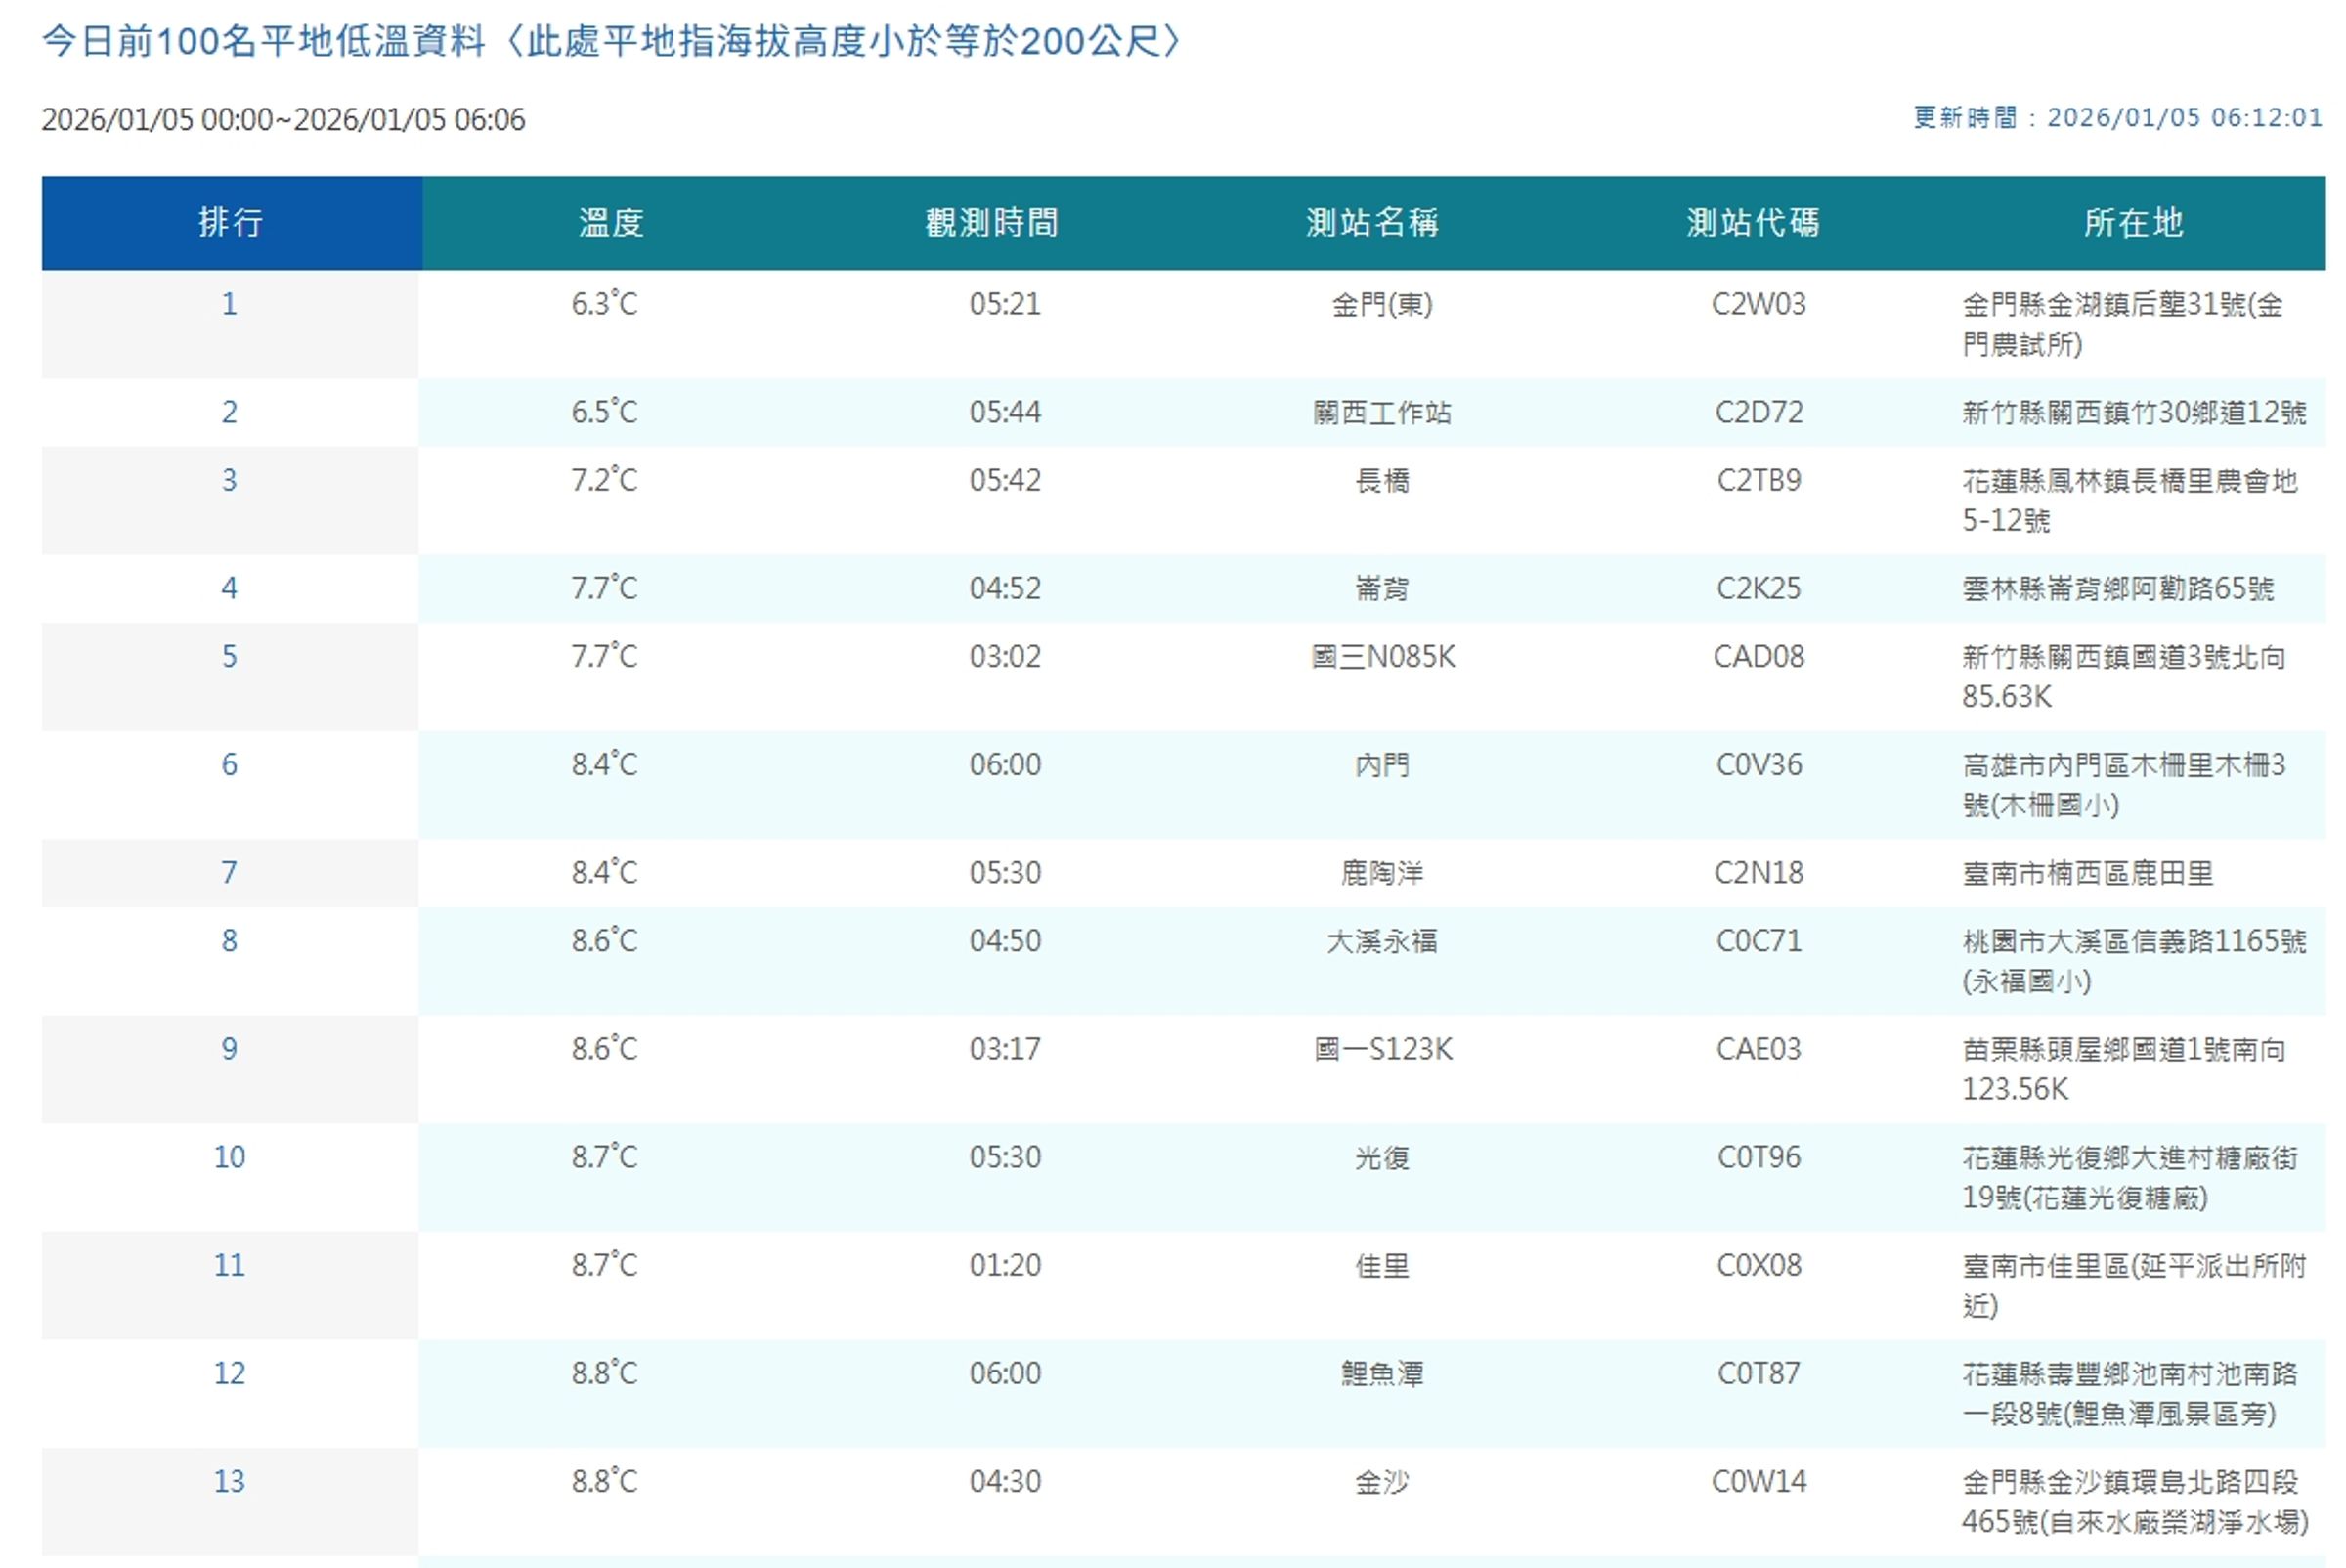This screenshot has width=2346, height=1568.
Task: Click station name 關西工作站
Action: (x=1382, y=412)
